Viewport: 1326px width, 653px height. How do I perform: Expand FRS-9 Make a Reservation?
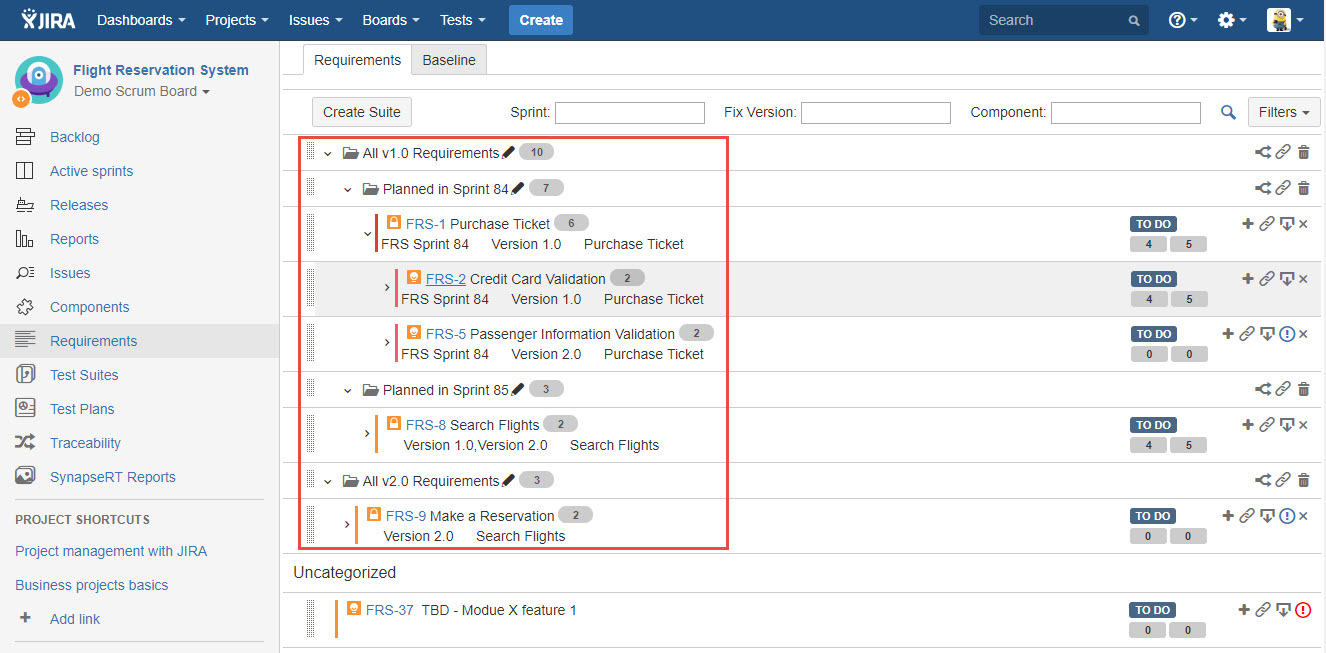click(x=347, y=525)
